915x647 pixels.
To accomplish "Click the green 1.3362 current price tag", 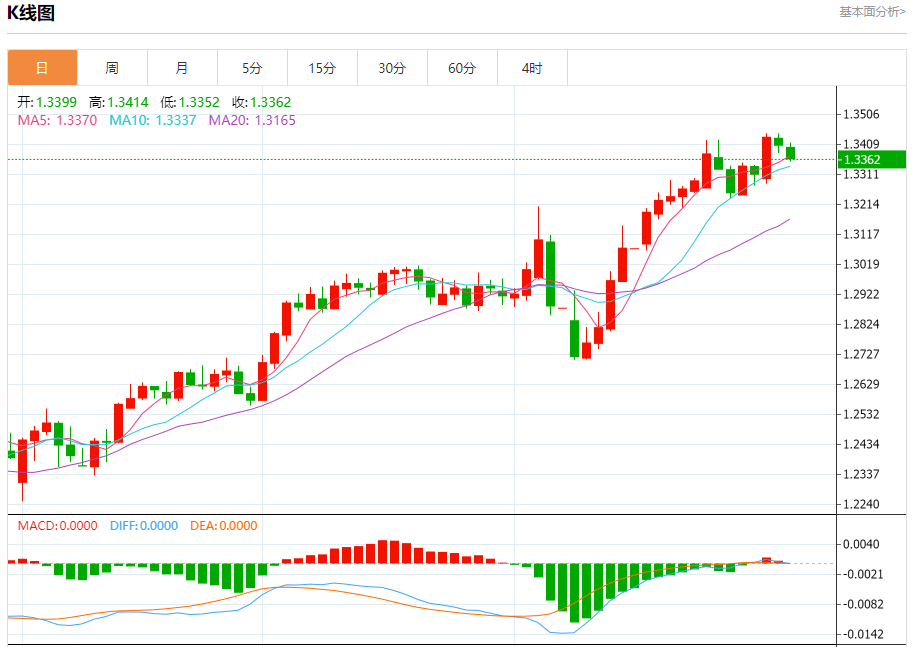I will [872, 159].
